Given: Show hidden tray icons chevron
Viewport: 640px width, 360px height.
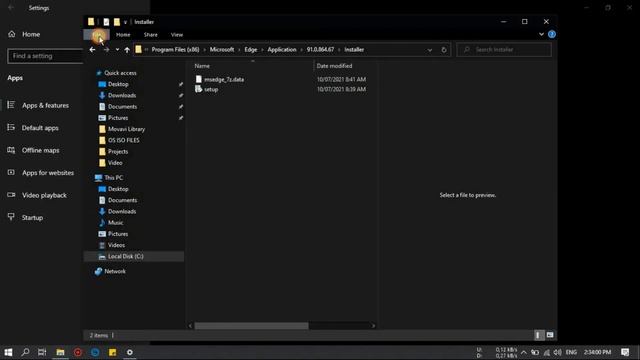Looking at the screenshot, I should [x=524, y=352].
